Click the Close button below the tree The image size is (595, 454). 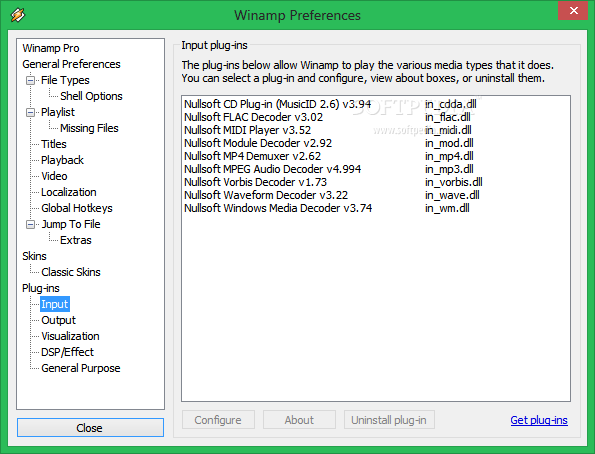click(x=90, y=428)
